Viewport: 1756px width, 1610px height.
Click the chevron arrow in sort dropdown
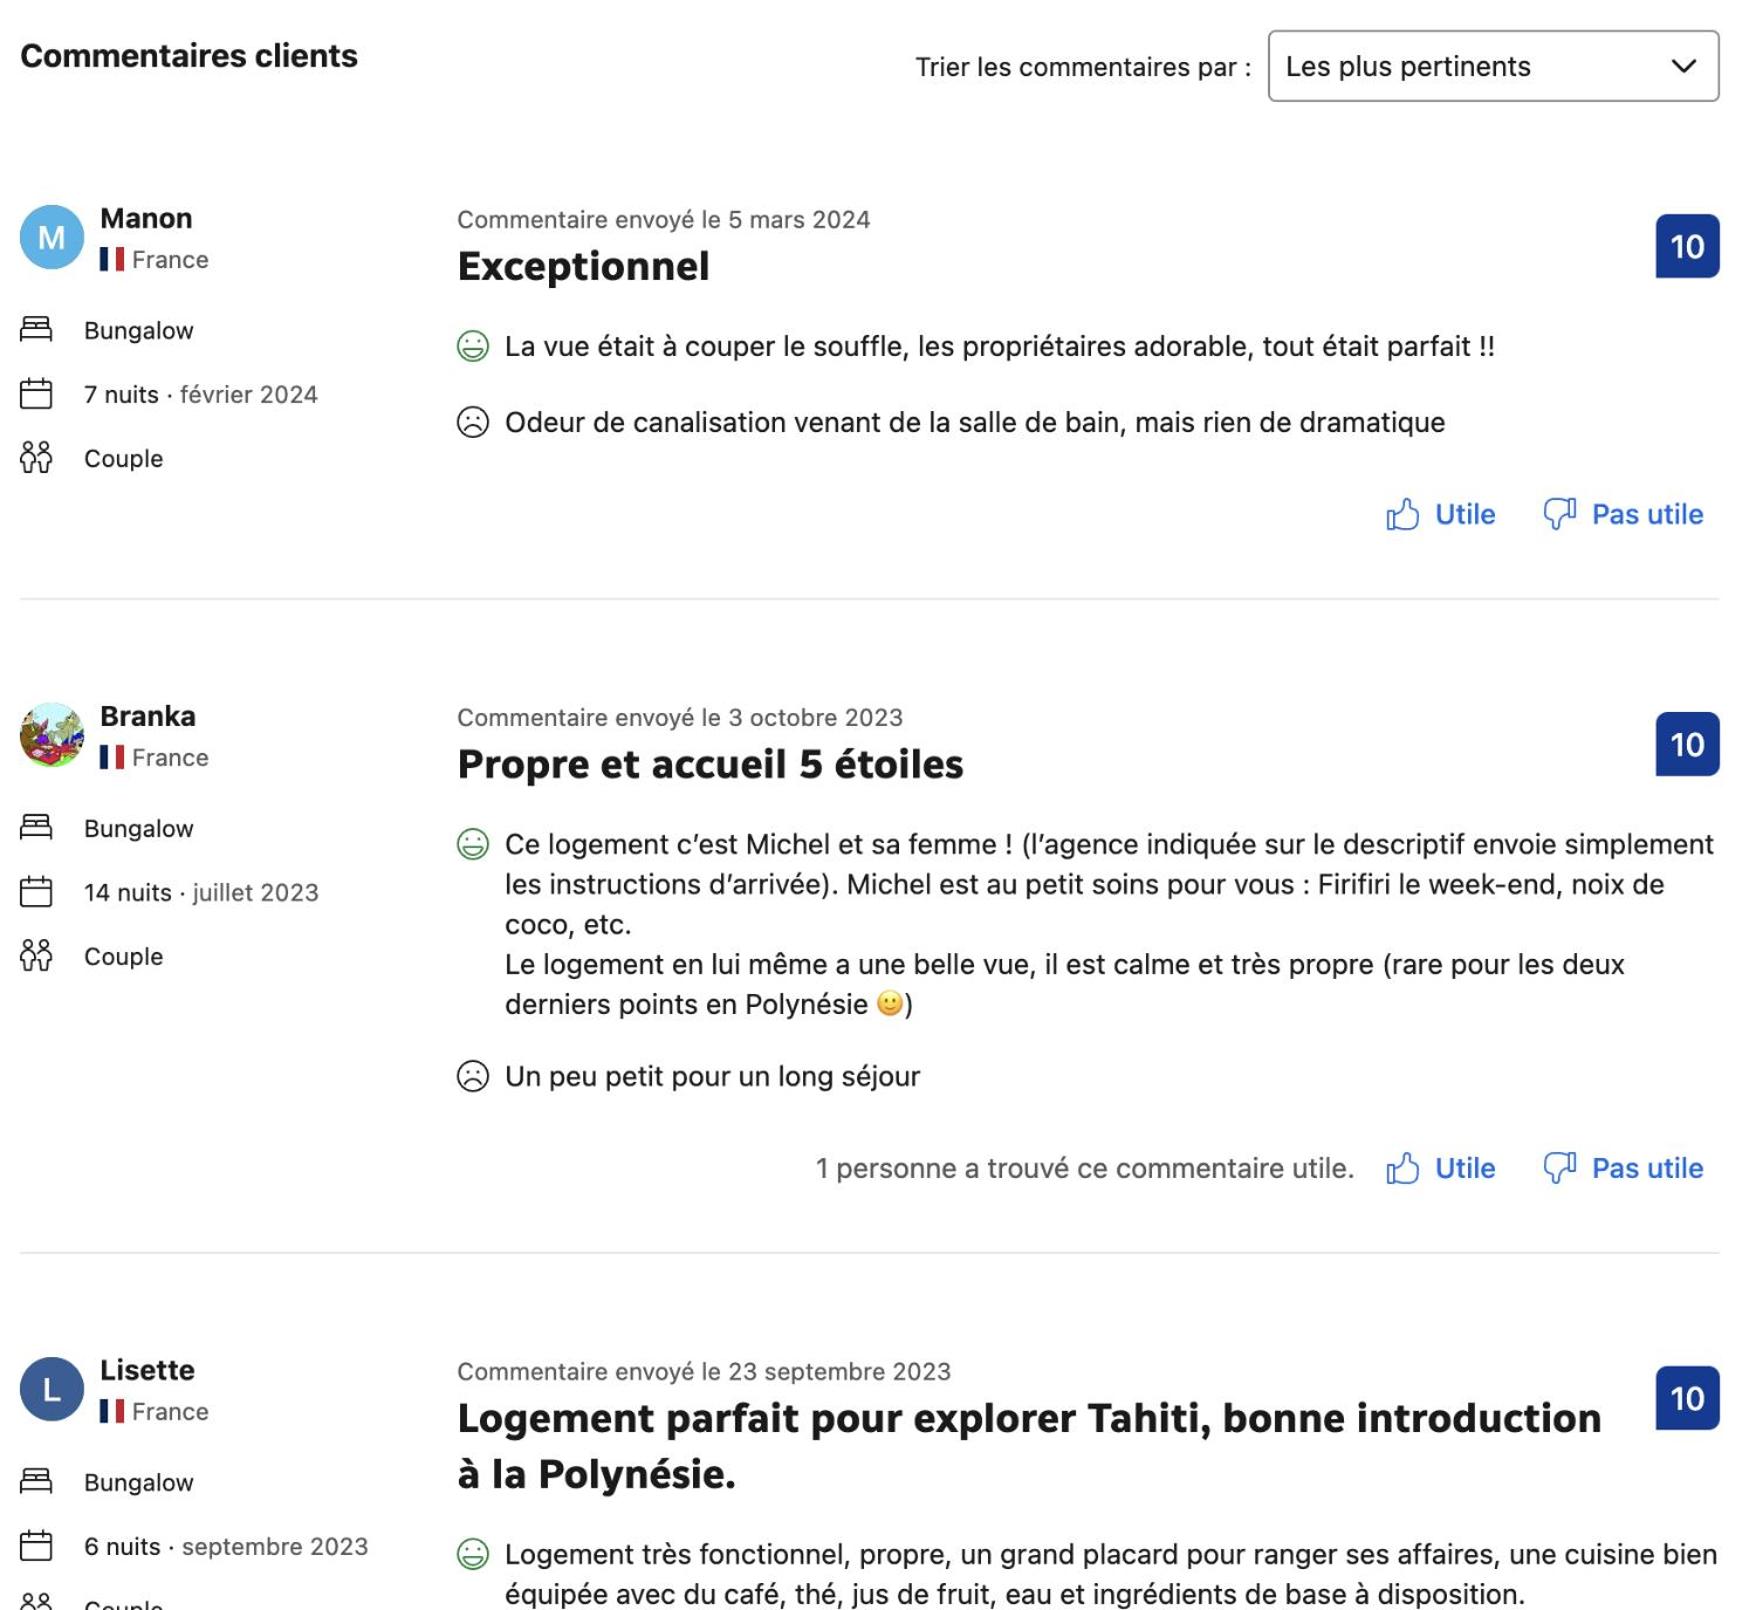(1683, 66)
